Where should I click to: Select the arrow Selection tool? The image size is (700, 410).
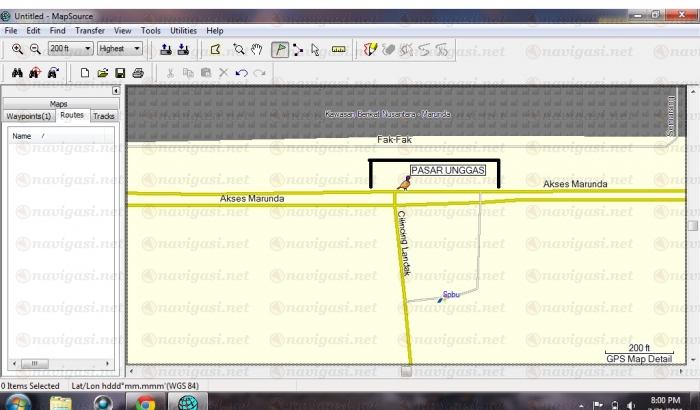point(315,48)
